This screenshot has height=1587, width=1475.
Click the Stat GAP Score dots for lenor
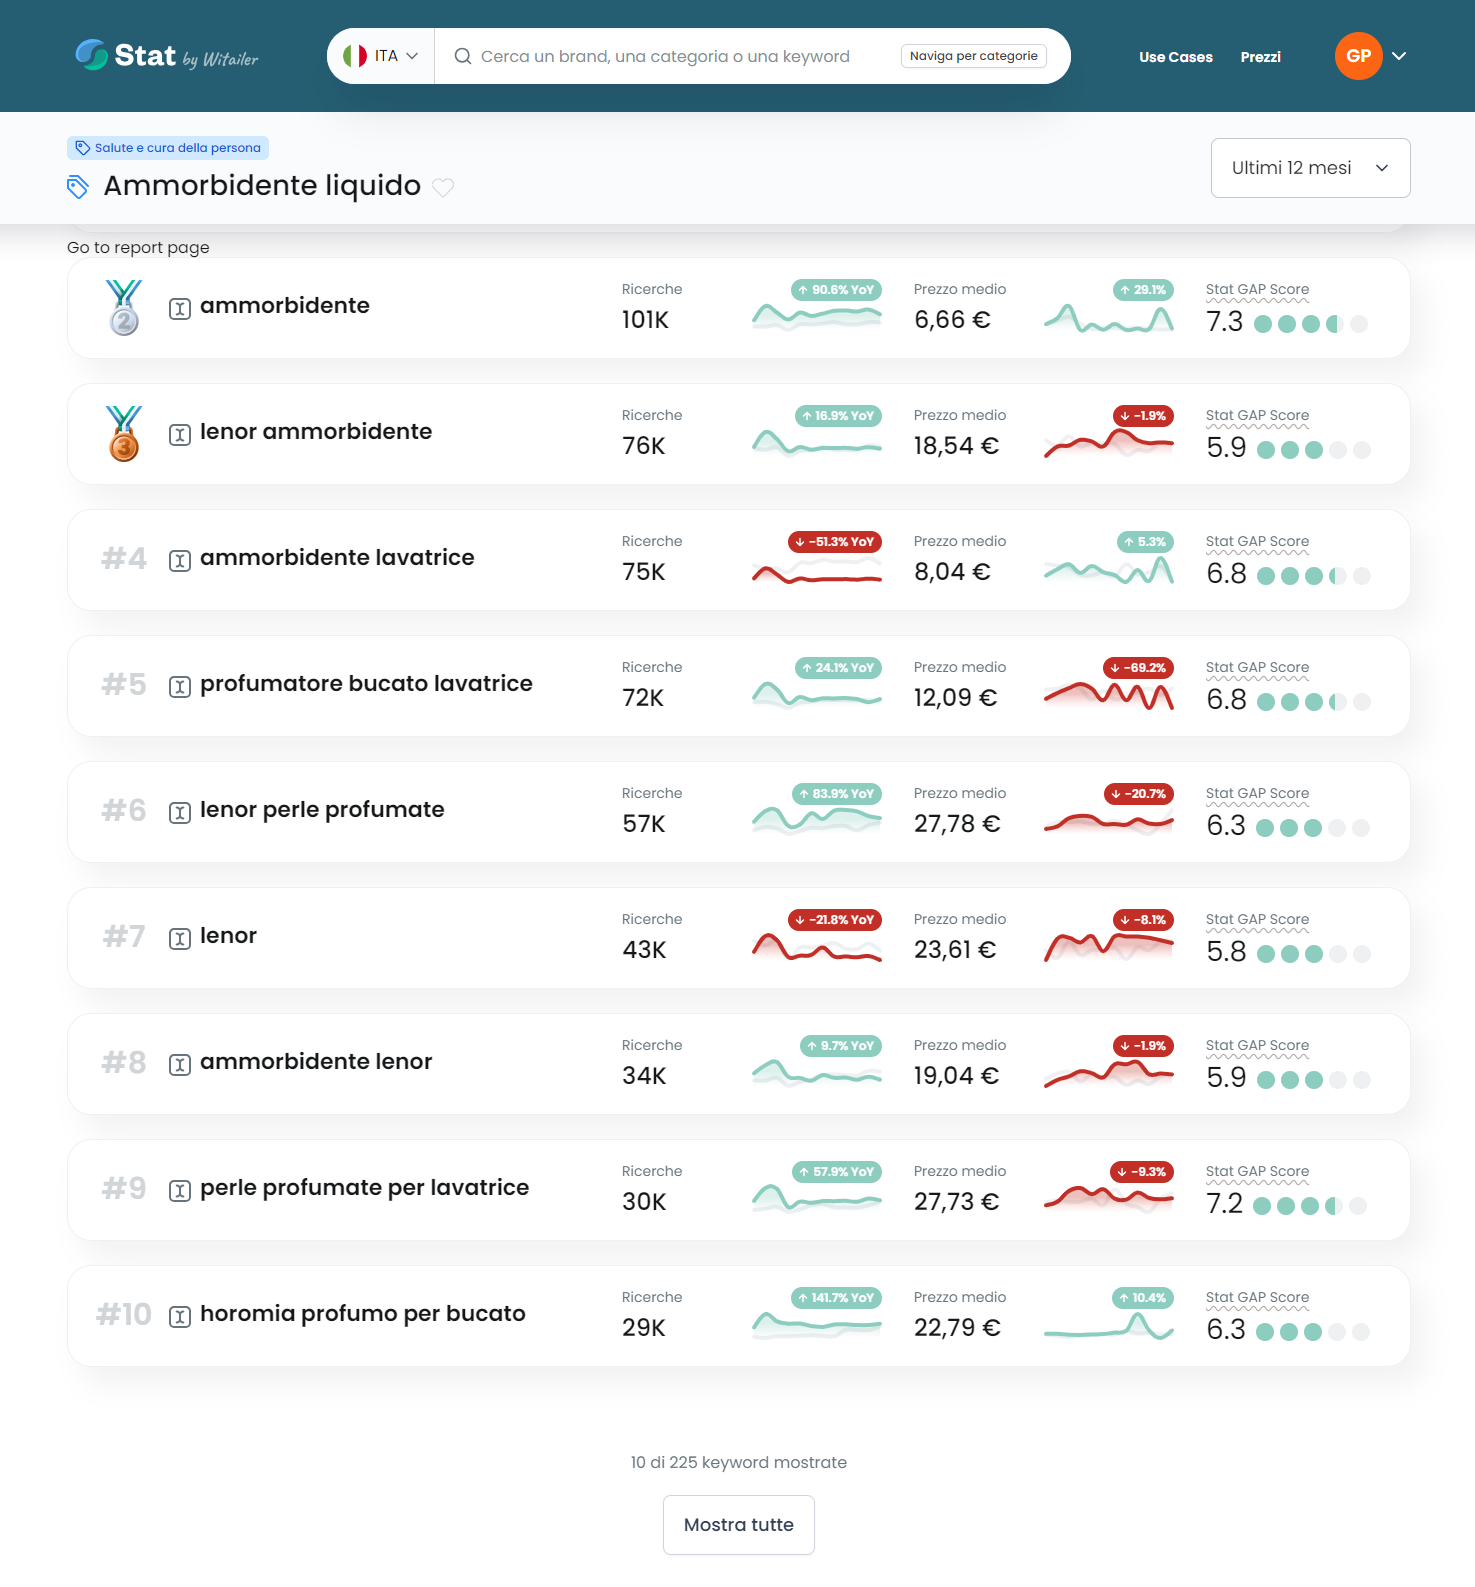click(1312, 954)
